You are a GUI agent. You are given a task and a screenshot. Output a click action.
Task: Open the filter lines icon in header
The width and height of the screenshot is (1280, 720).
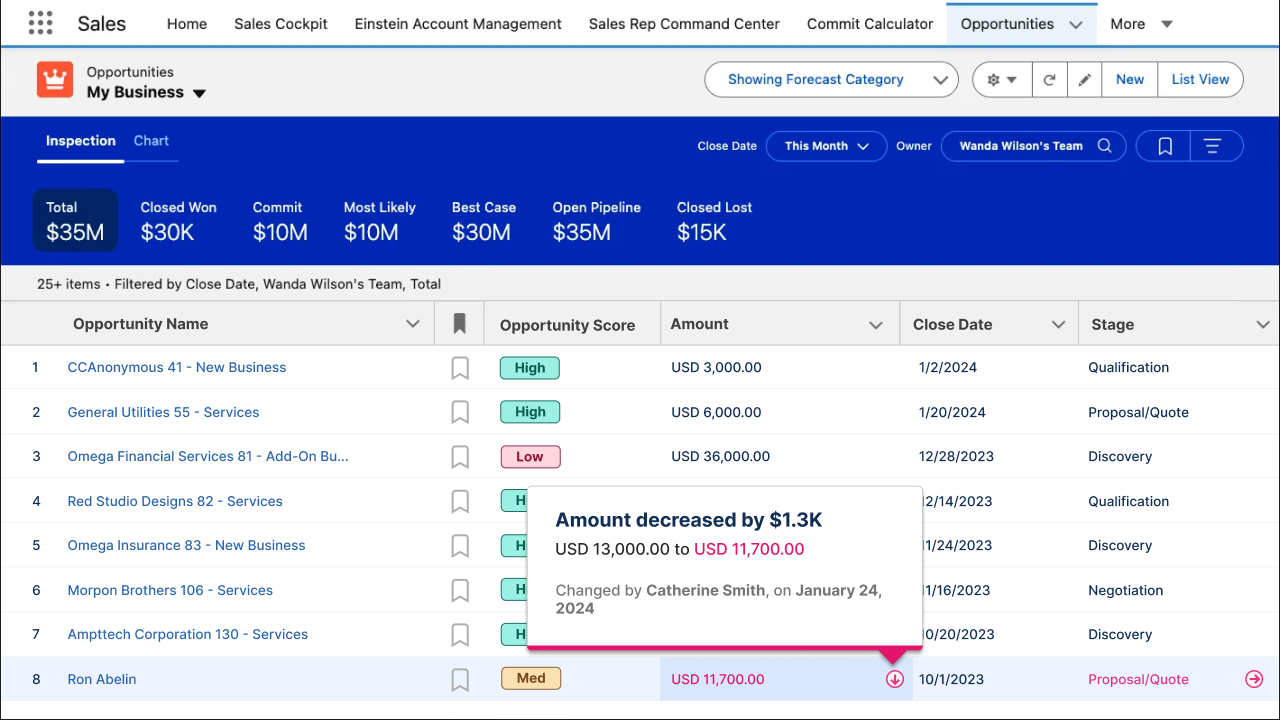[x=1213, y=146]
